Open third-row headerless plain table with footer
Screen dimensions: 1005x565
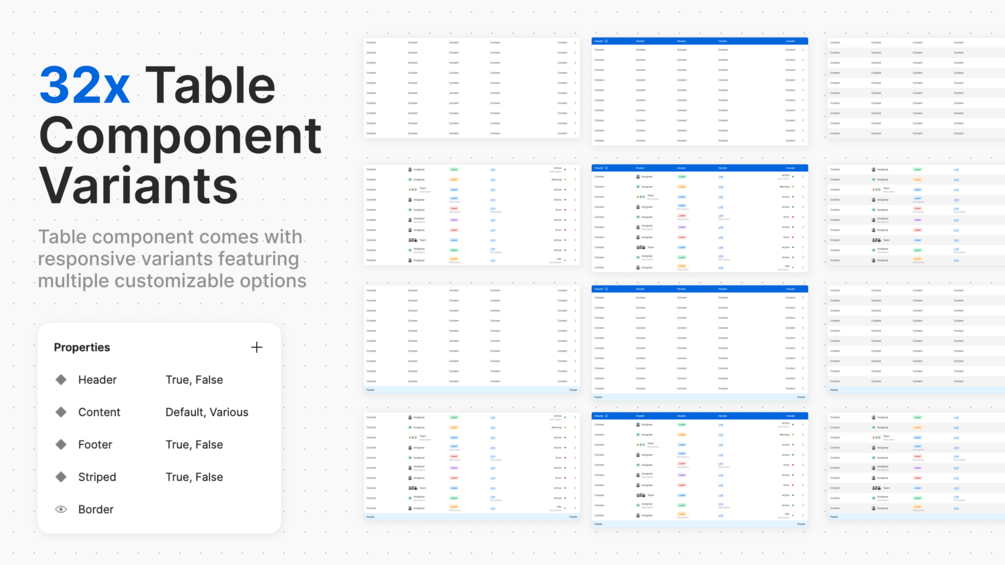pos(472,339)
